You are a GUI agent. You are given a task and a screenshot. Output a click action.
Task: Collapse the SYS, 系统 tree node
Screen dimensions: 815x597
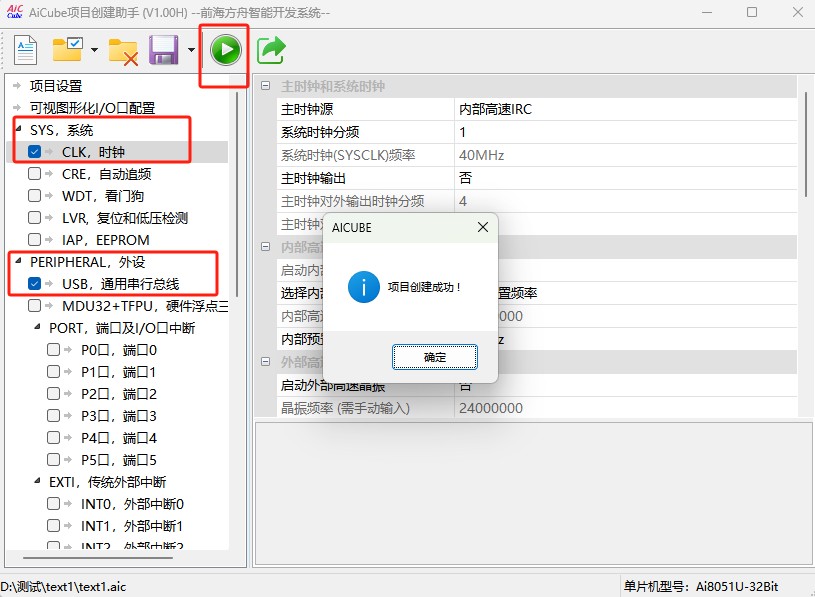[18, 129]
